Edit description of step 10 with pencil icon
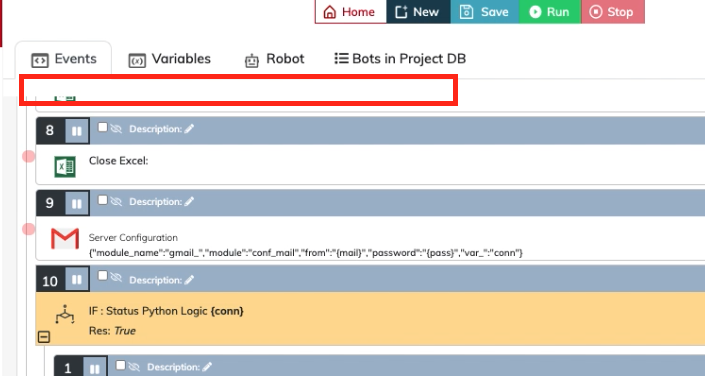Image resolution: width=705 pixels, height=376 pixels. pos(189,280)
